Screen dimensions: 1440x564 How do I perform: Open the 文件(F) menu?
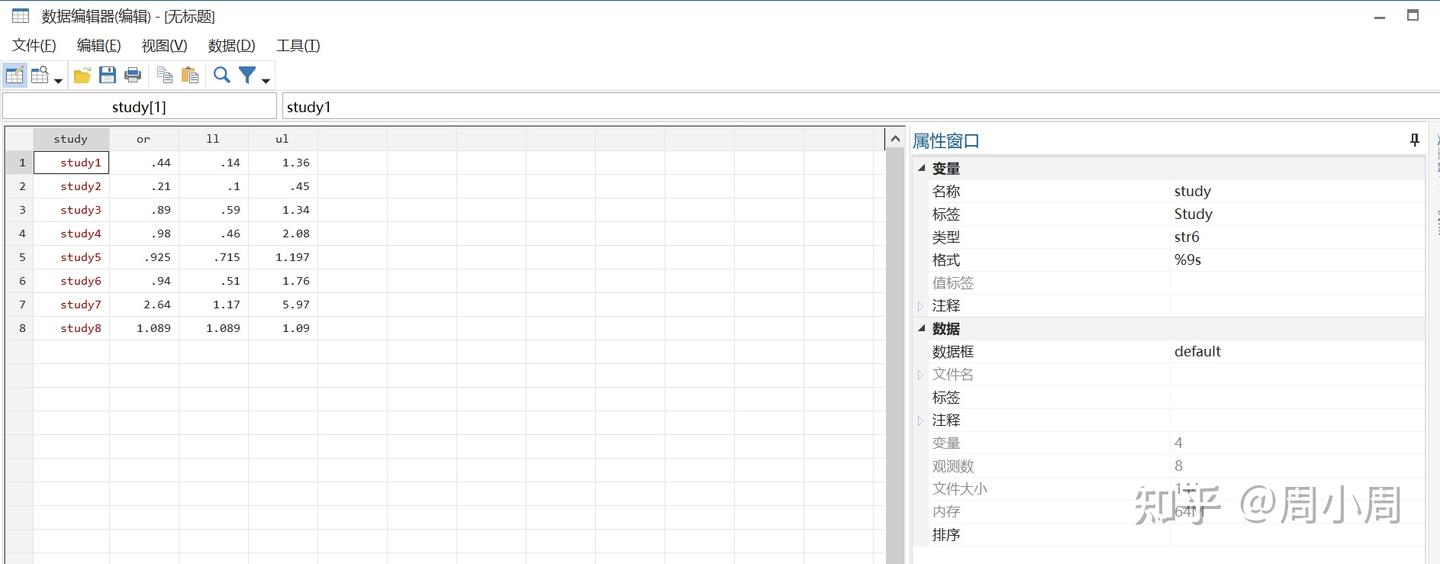[34, 45]
